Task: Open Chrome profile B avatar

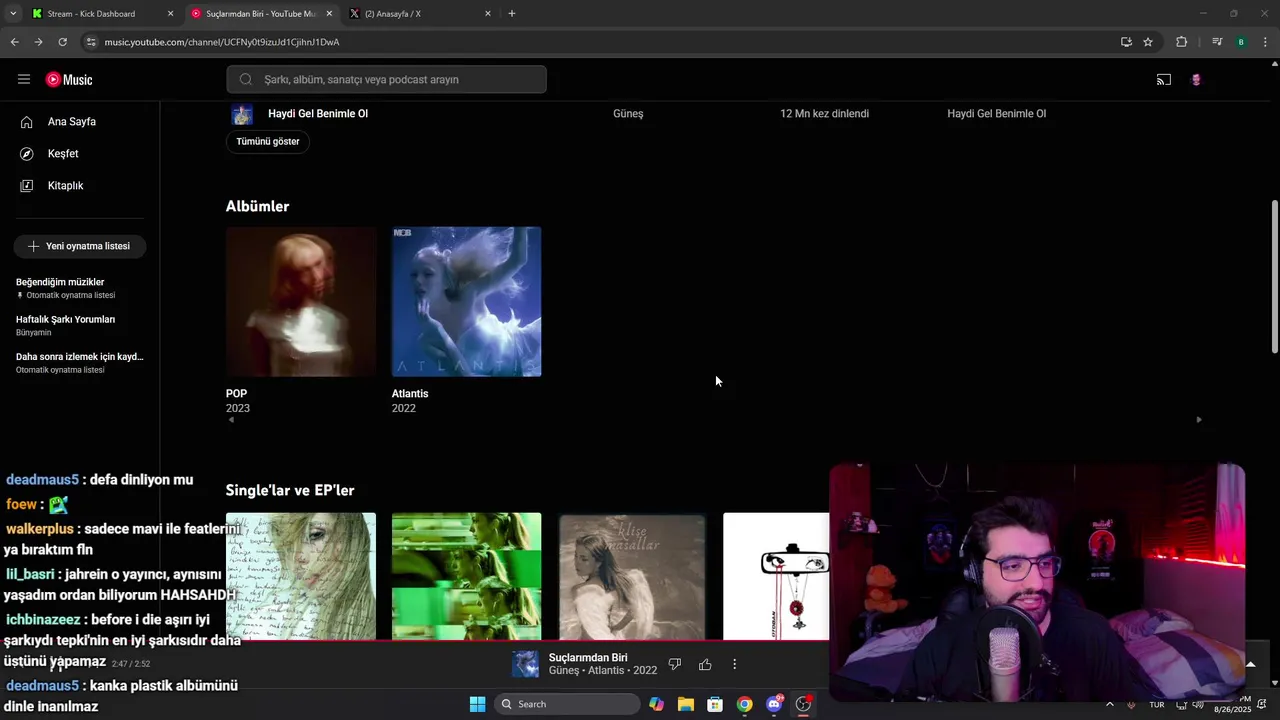Action: point(1241,42)
